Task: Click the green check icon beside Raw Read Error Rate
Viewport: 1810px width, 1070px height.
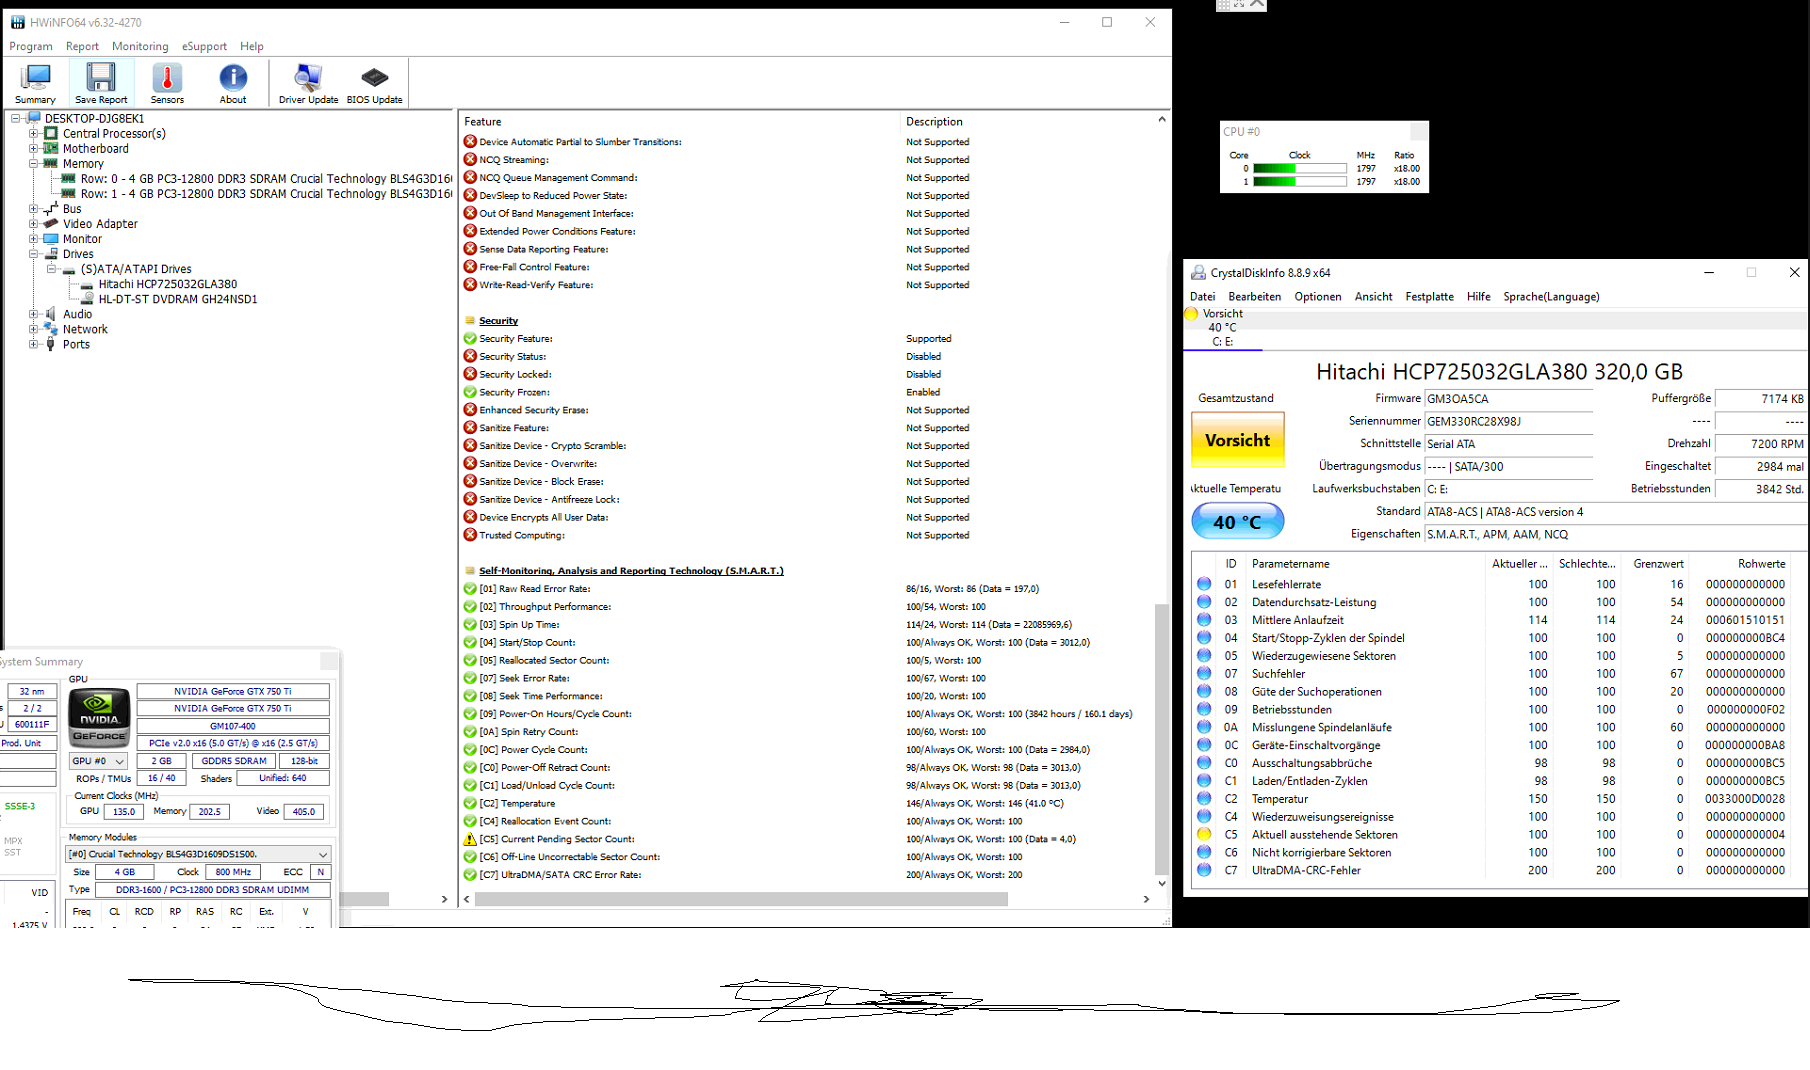Action: tap(470, 589)
